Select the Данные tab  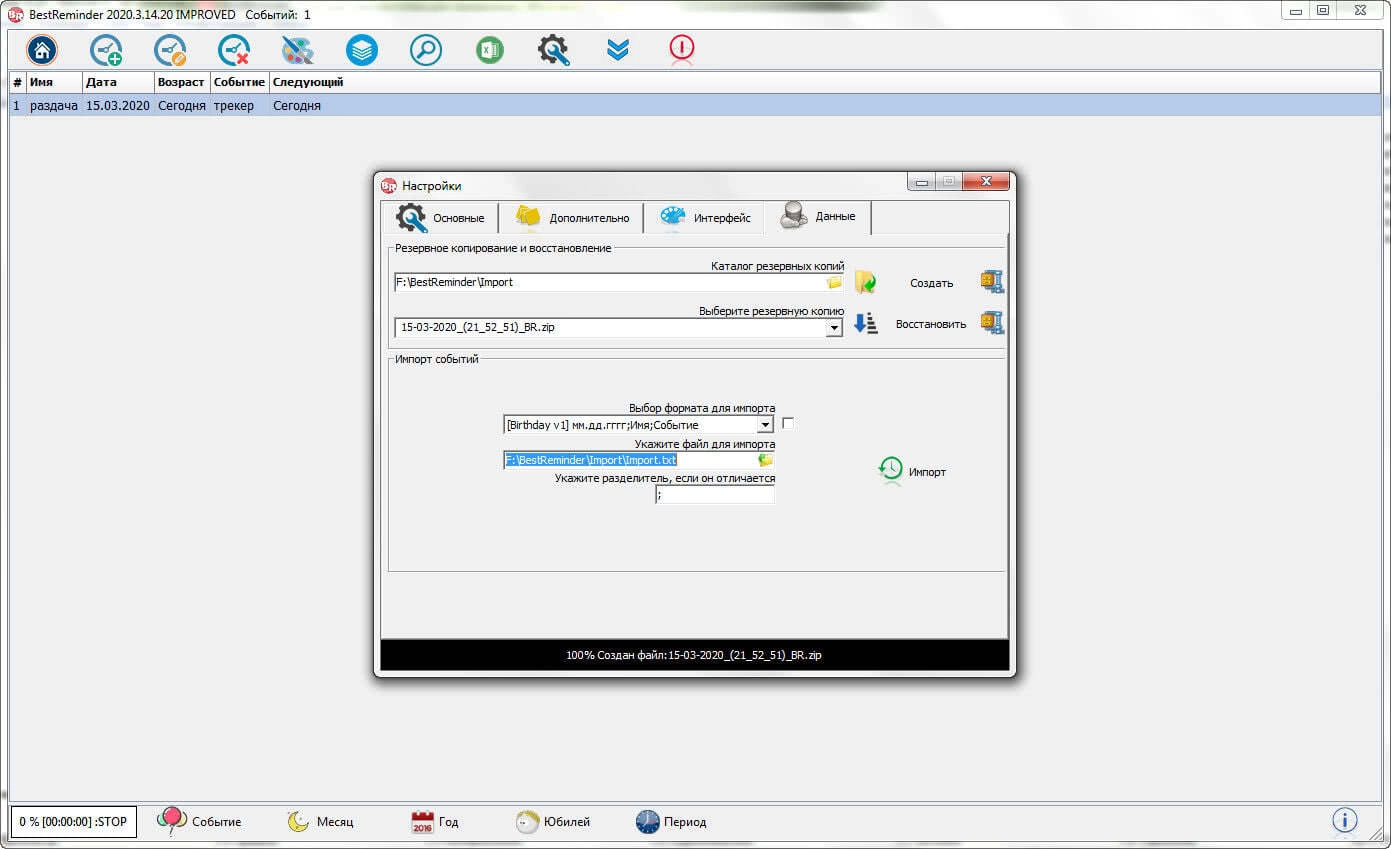(818, 216)
